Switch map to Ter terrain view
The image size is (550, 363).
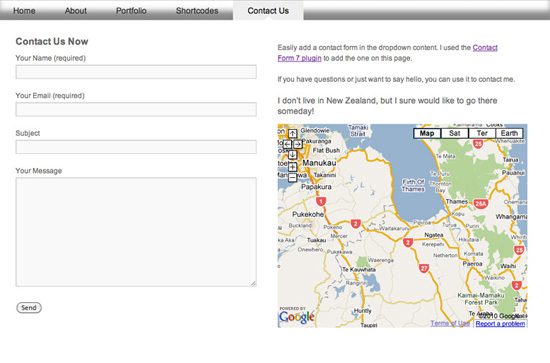(482, 133)
